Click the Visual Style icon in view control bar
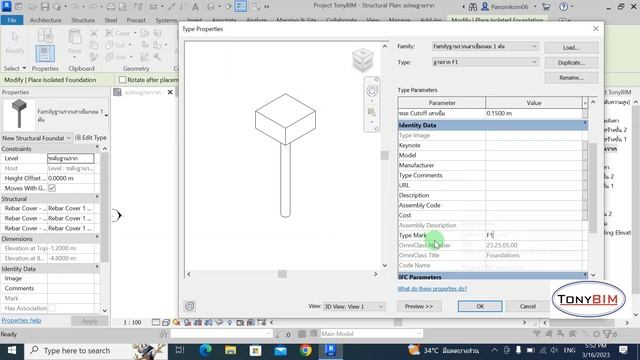Viewport: 640px width, 360px height. click(x=166, y=322)
